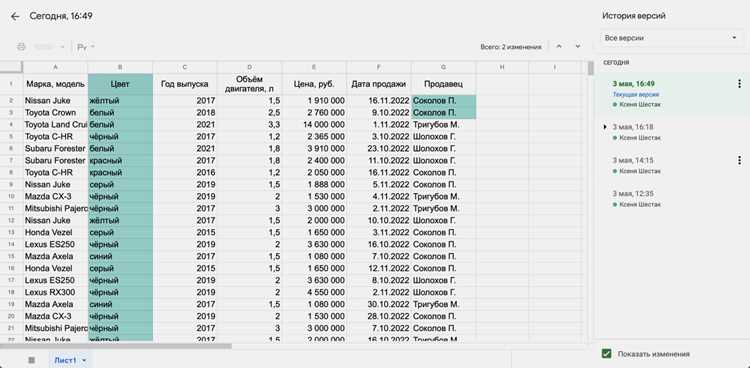Click the vertical scrollbar of the sheet
The height and width of the screenshot is (368, 750).
click(x=591, y=69)
